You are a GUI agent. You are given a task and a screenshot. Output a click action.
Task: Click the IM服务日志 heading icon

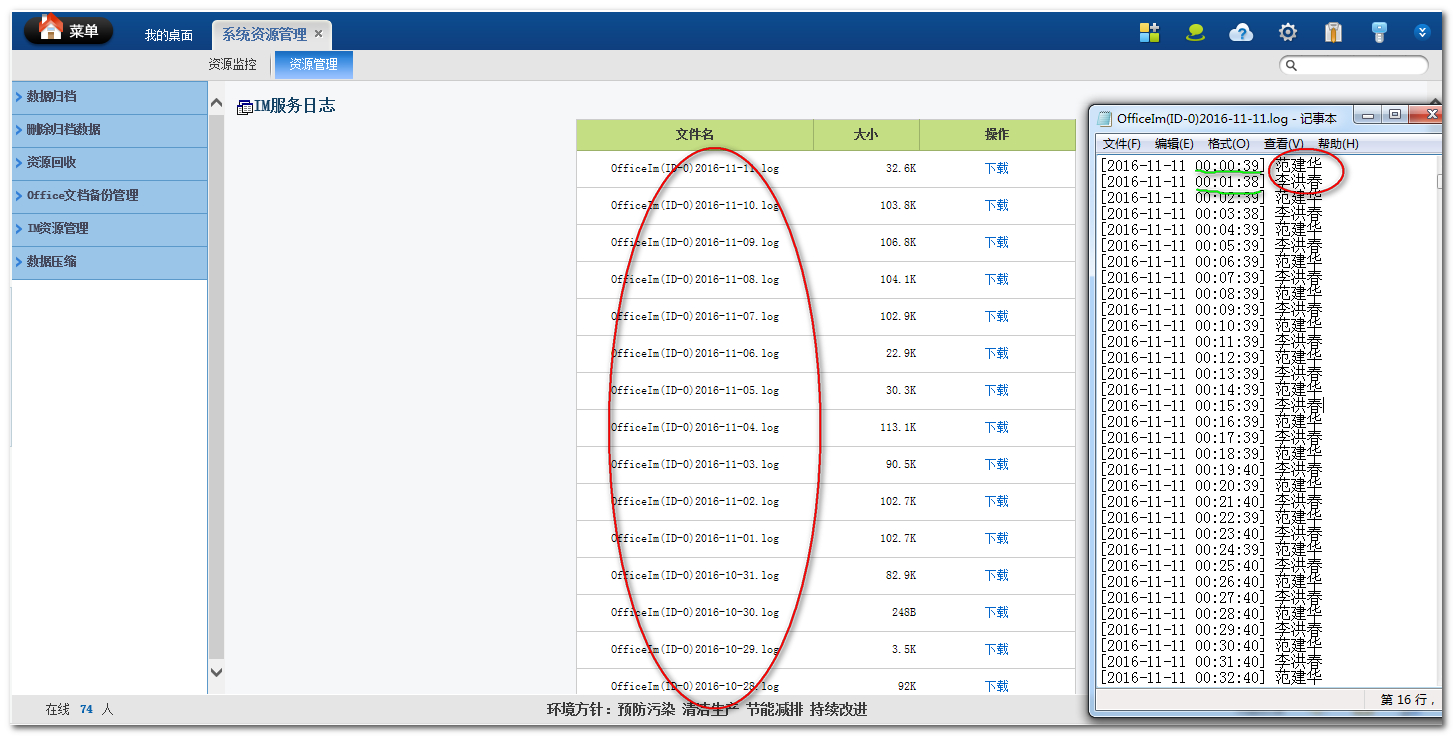point(244,107)
